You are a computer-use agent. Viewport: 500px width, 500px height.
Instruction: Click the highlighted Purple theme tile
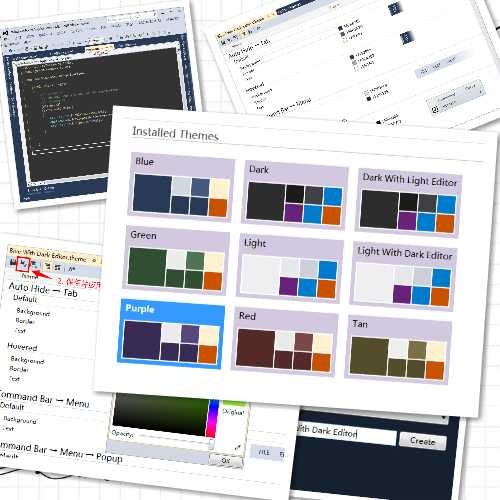click(x=171, y=334)
